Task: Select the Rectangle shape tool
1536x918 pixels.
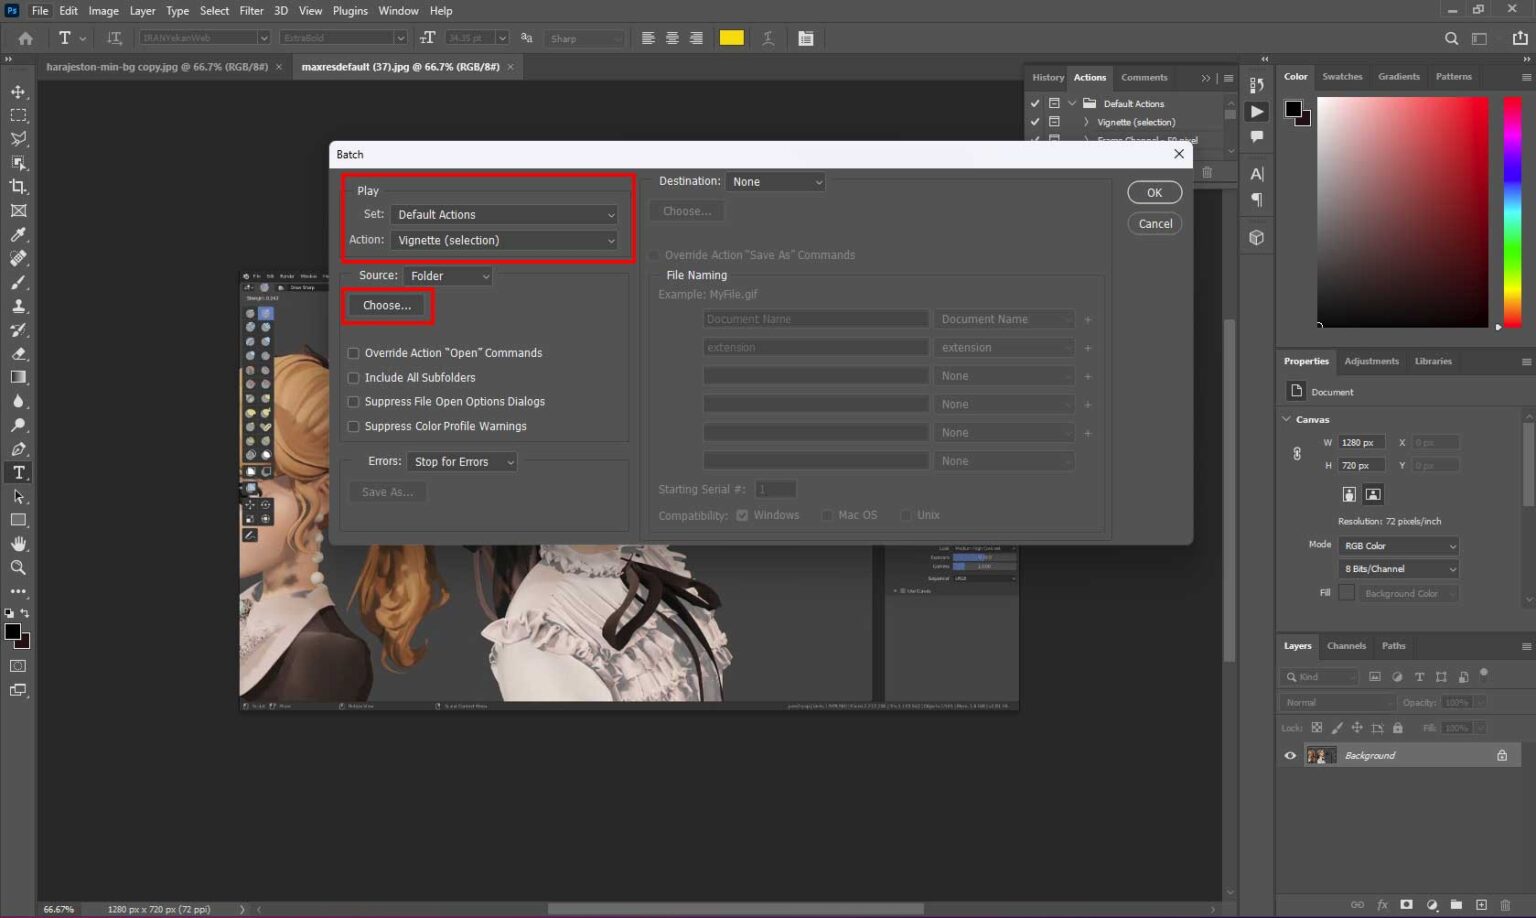Action: click(x=18, y=520)
